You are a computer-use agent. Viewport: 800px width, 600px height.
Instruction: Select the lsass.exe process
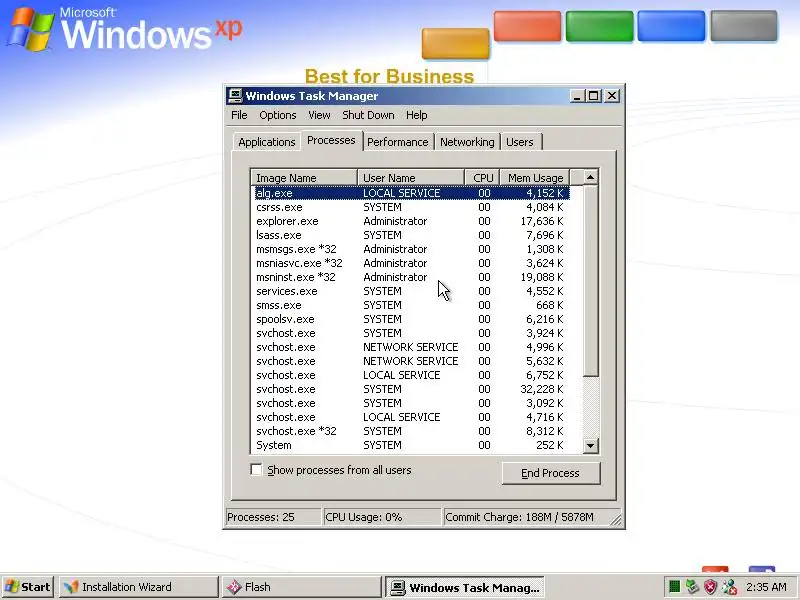click(411, 235)
